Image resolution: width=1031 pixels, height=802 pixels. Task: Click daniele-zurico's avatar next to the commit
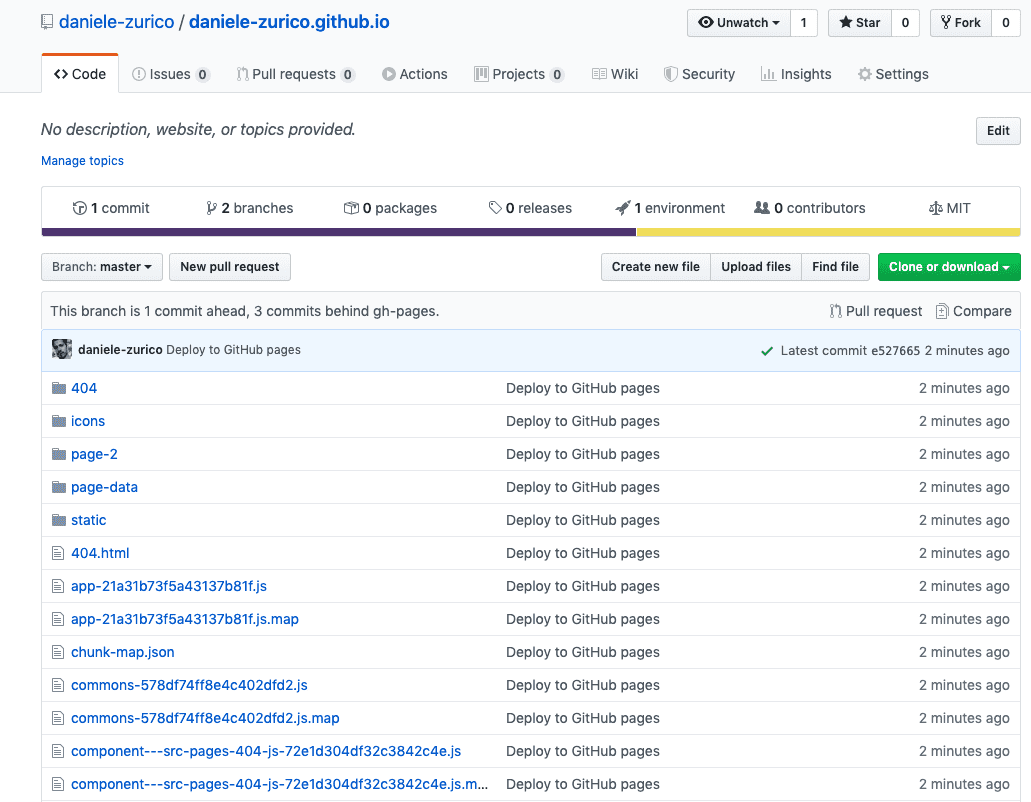click(61, 350)
